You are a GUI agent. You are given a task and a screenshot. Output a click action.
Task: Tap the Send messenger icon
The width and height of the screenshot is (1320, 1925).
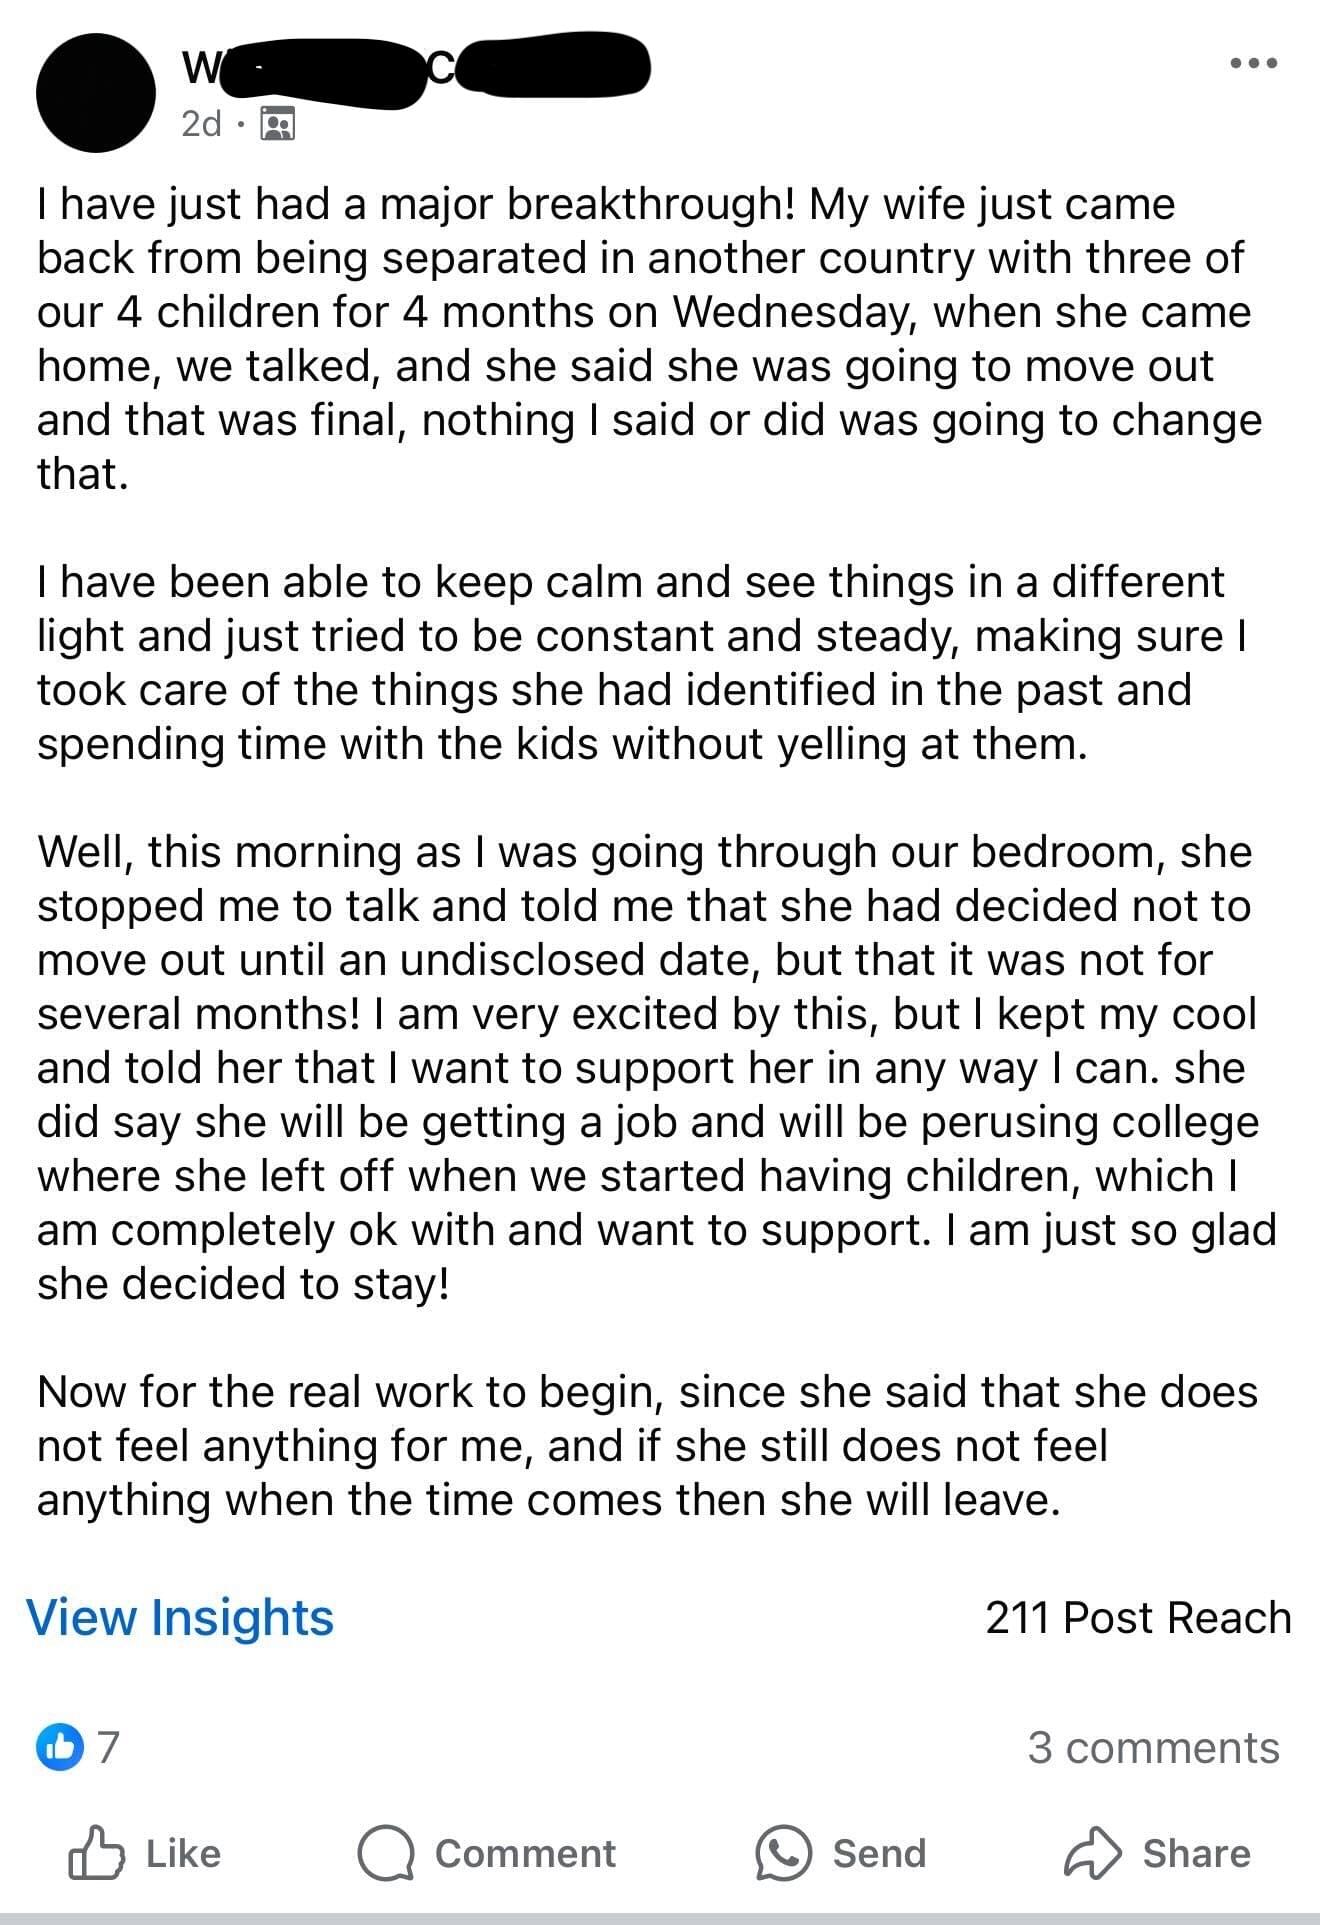pos(783,1853)
